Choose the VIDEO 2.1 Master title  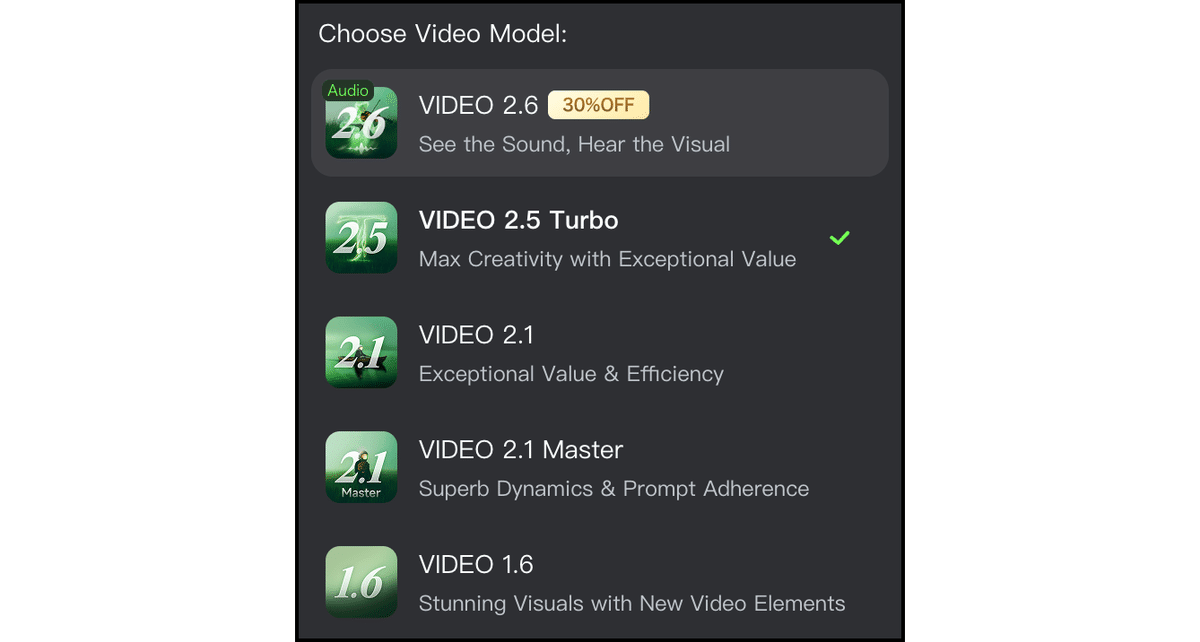(x=520, y=450)
